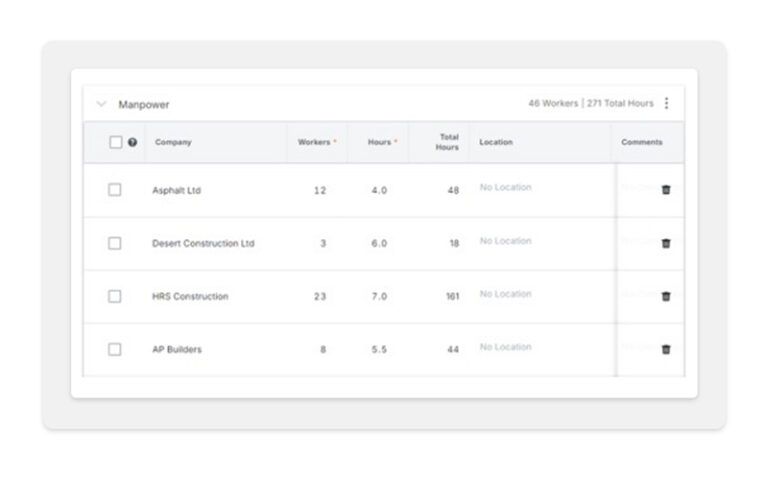The height and width of the screenshot is (480, 768).
Task: Delete the Asphalt Ltd row with trash icon
Action: [666, 190]
